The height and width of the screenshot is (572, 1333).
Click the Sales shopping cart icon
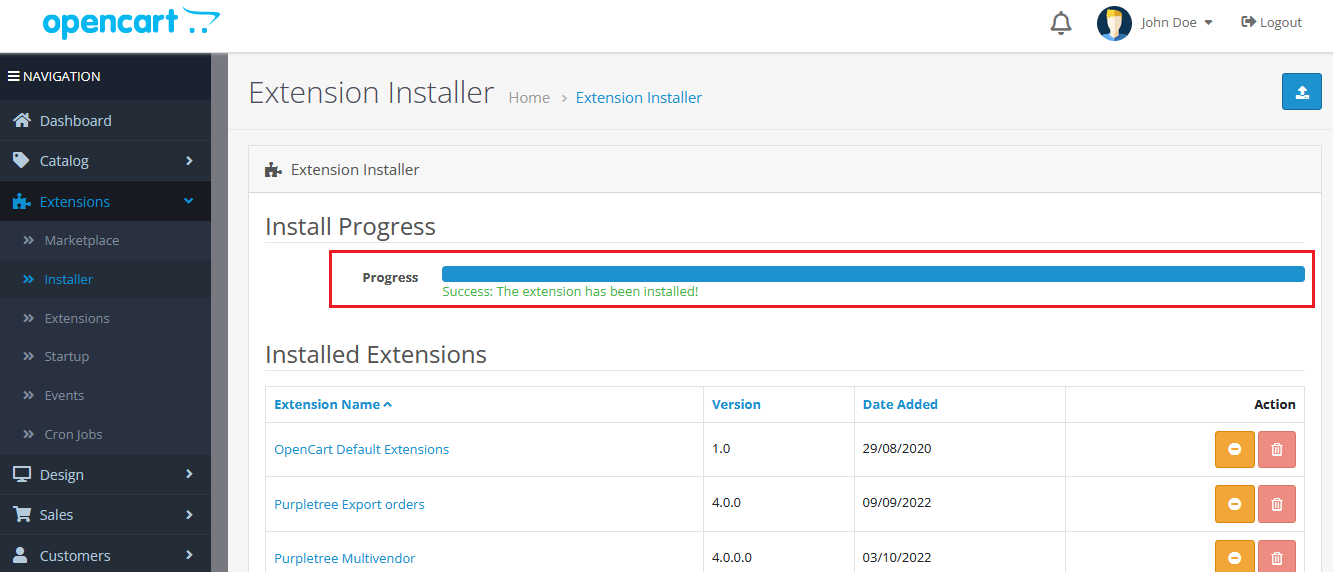coord(21,514)
